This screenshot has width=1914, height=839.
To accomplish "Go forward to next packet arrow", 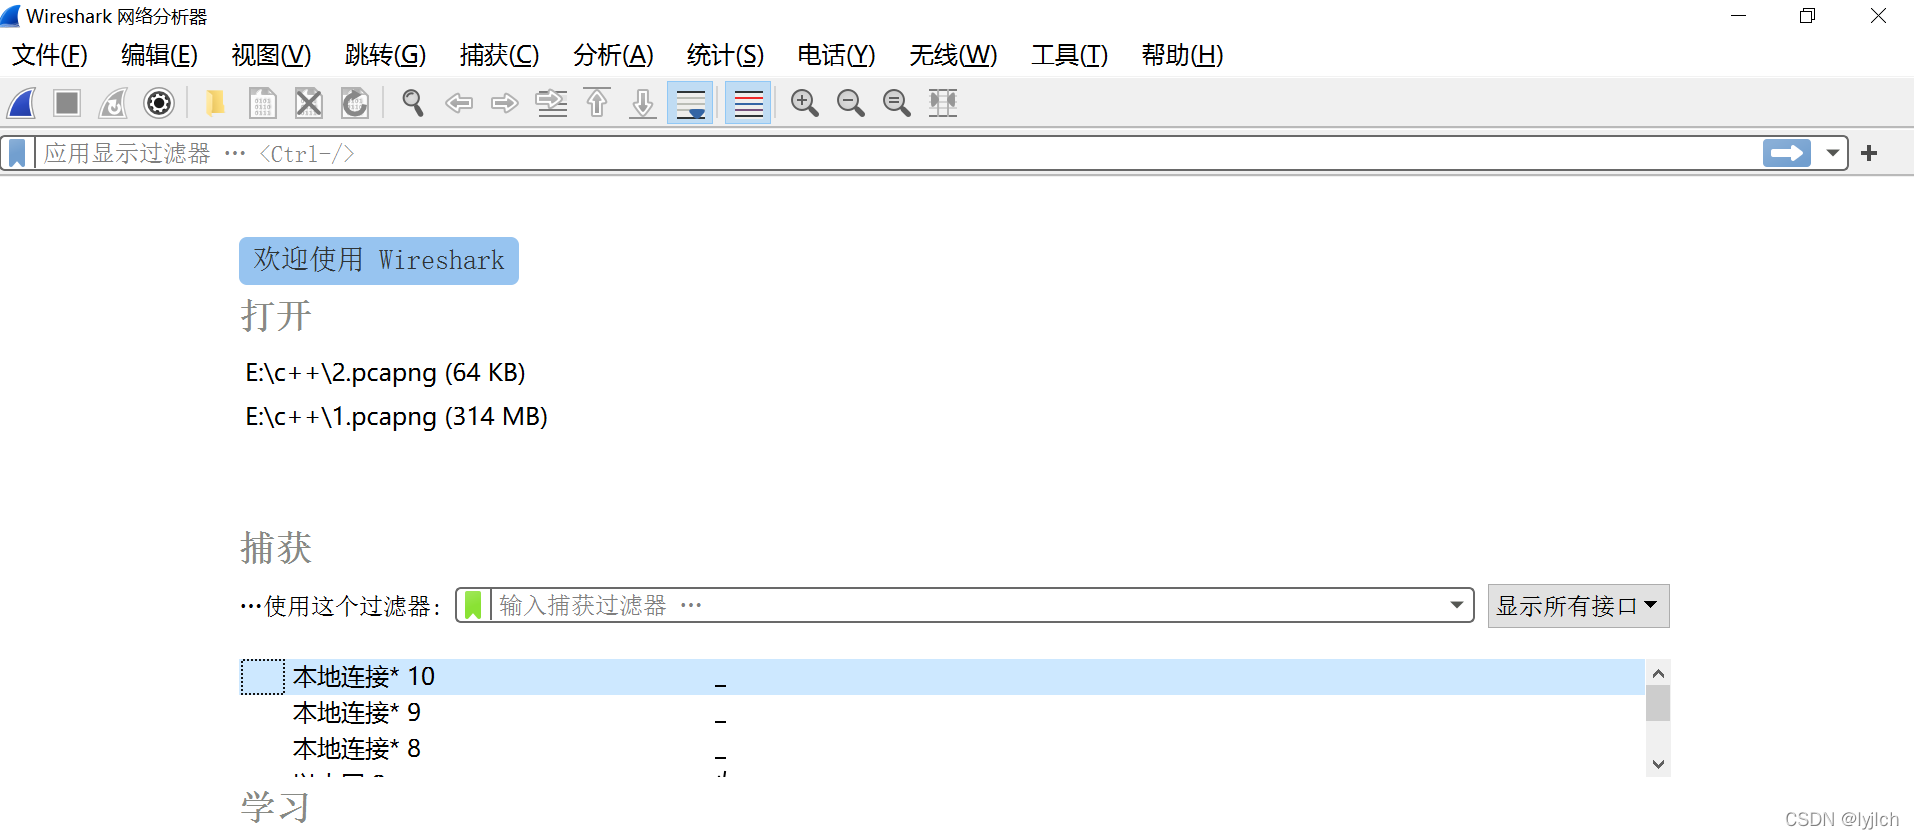I will [x=505, y=103].
